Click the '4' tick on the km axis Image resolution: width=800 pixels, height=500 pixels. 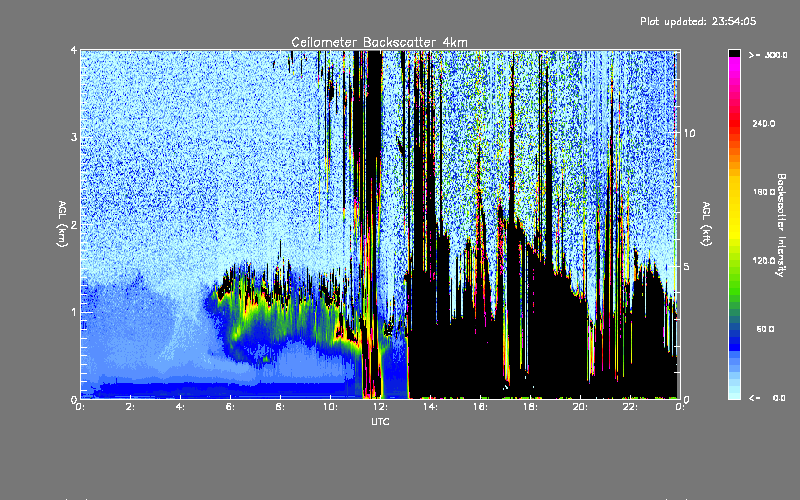74,51
